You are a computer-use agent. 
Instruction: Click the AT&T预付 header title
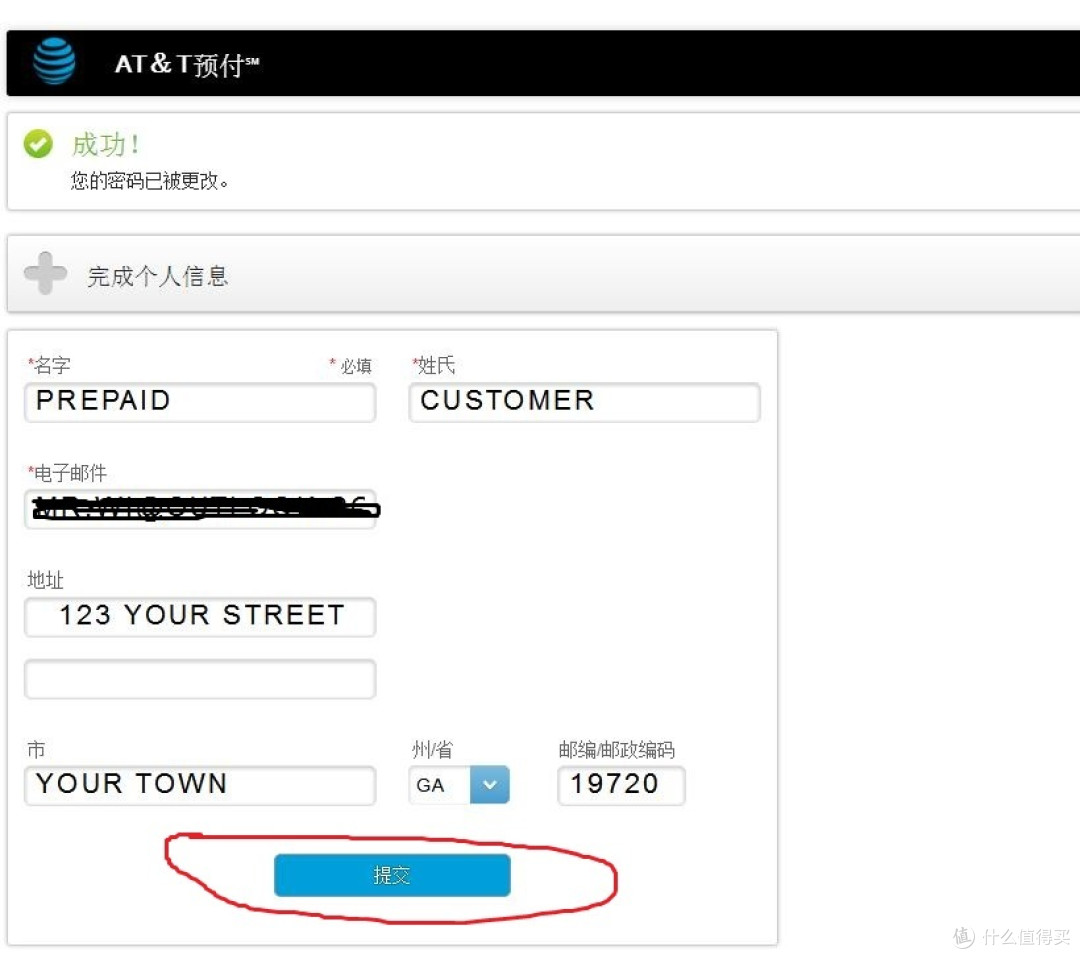tap(187, 64)
